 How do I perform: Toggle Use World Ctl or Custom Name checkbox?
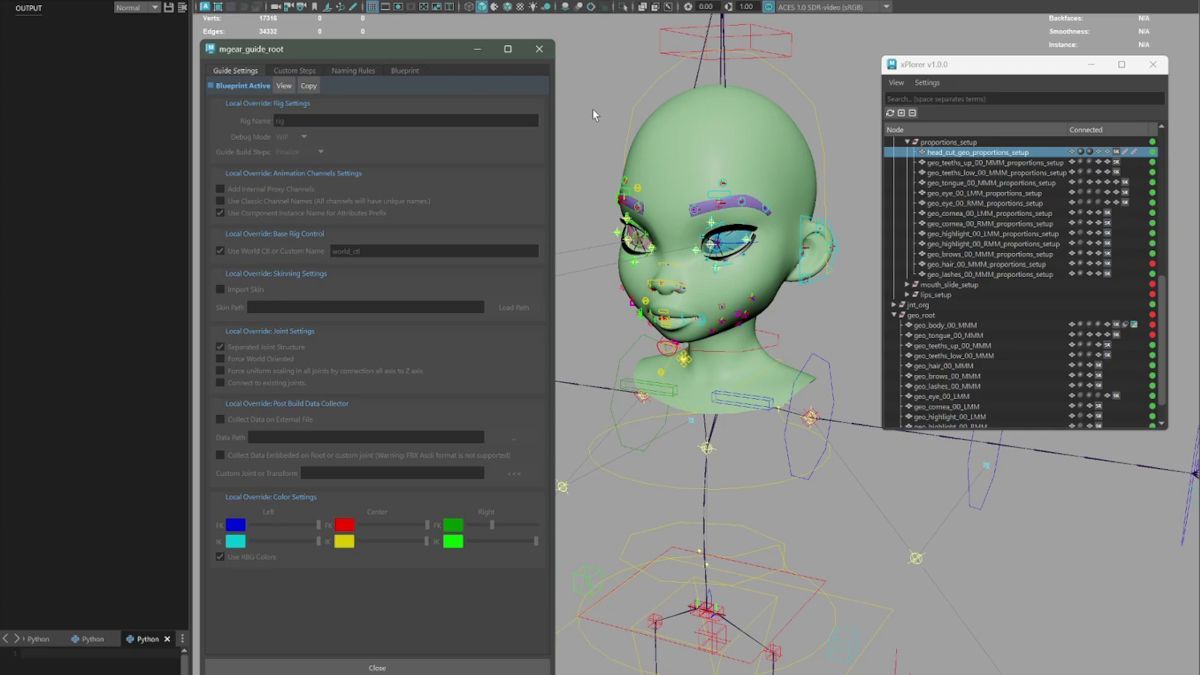[x=220, y=251]
